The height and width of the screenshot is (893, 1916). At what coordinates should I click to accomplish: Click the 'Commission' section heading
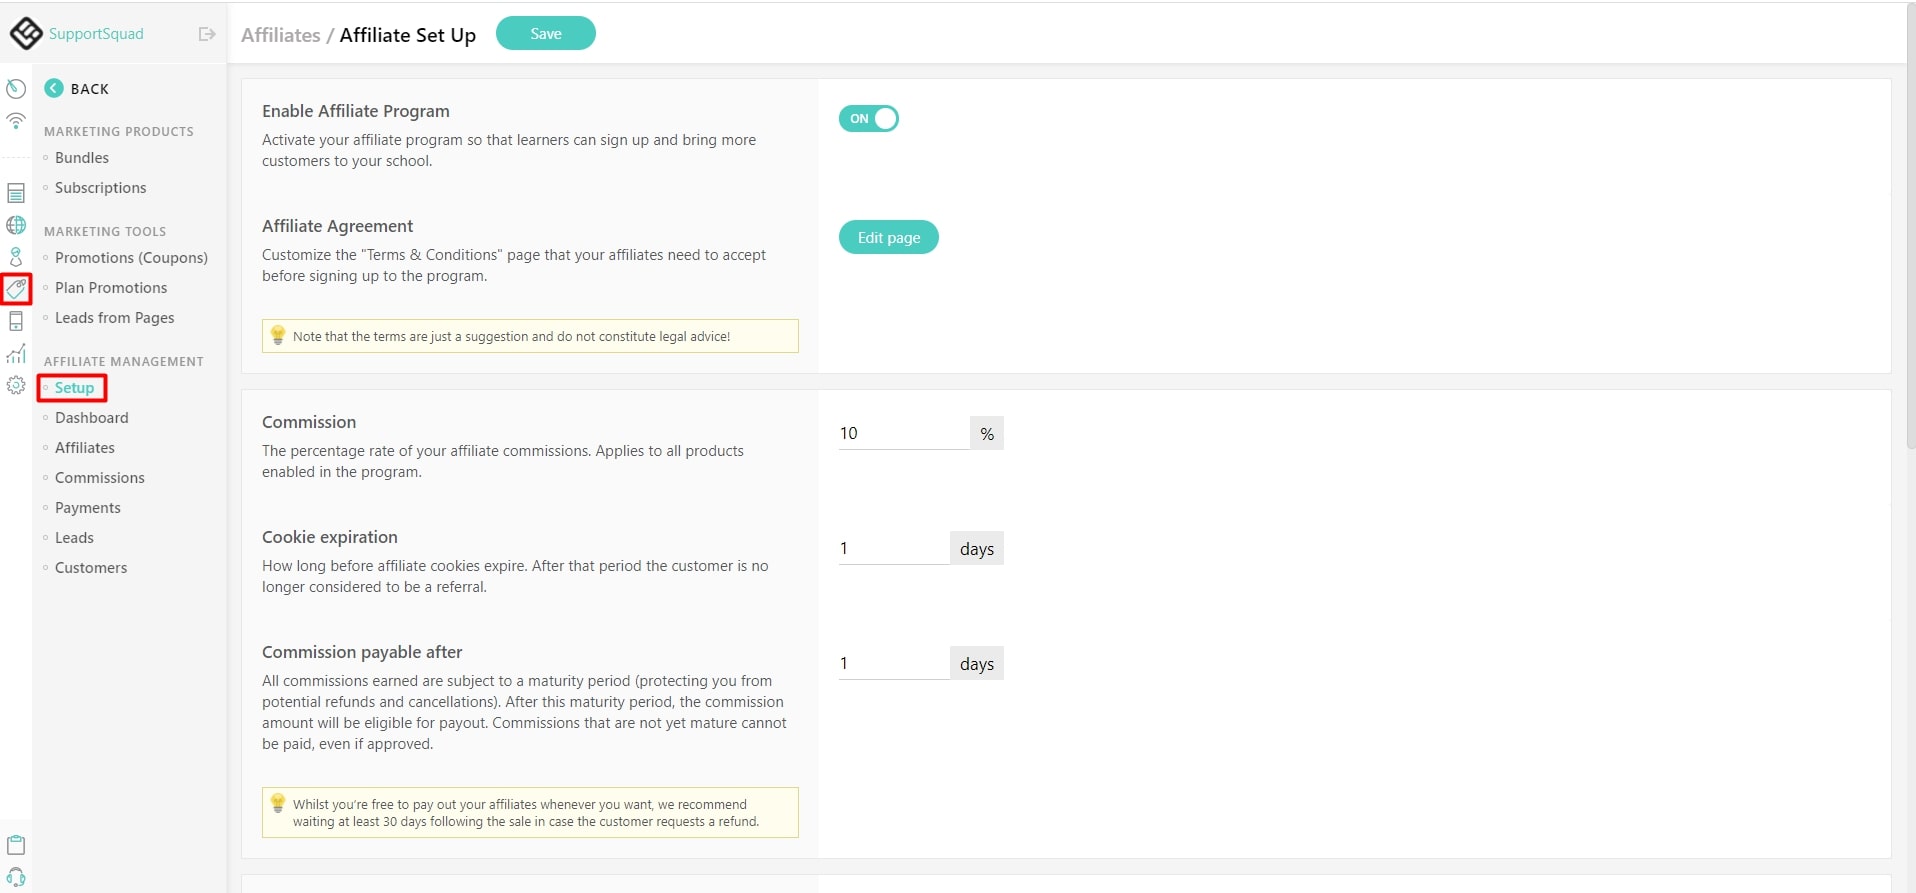tap(309, 422)
